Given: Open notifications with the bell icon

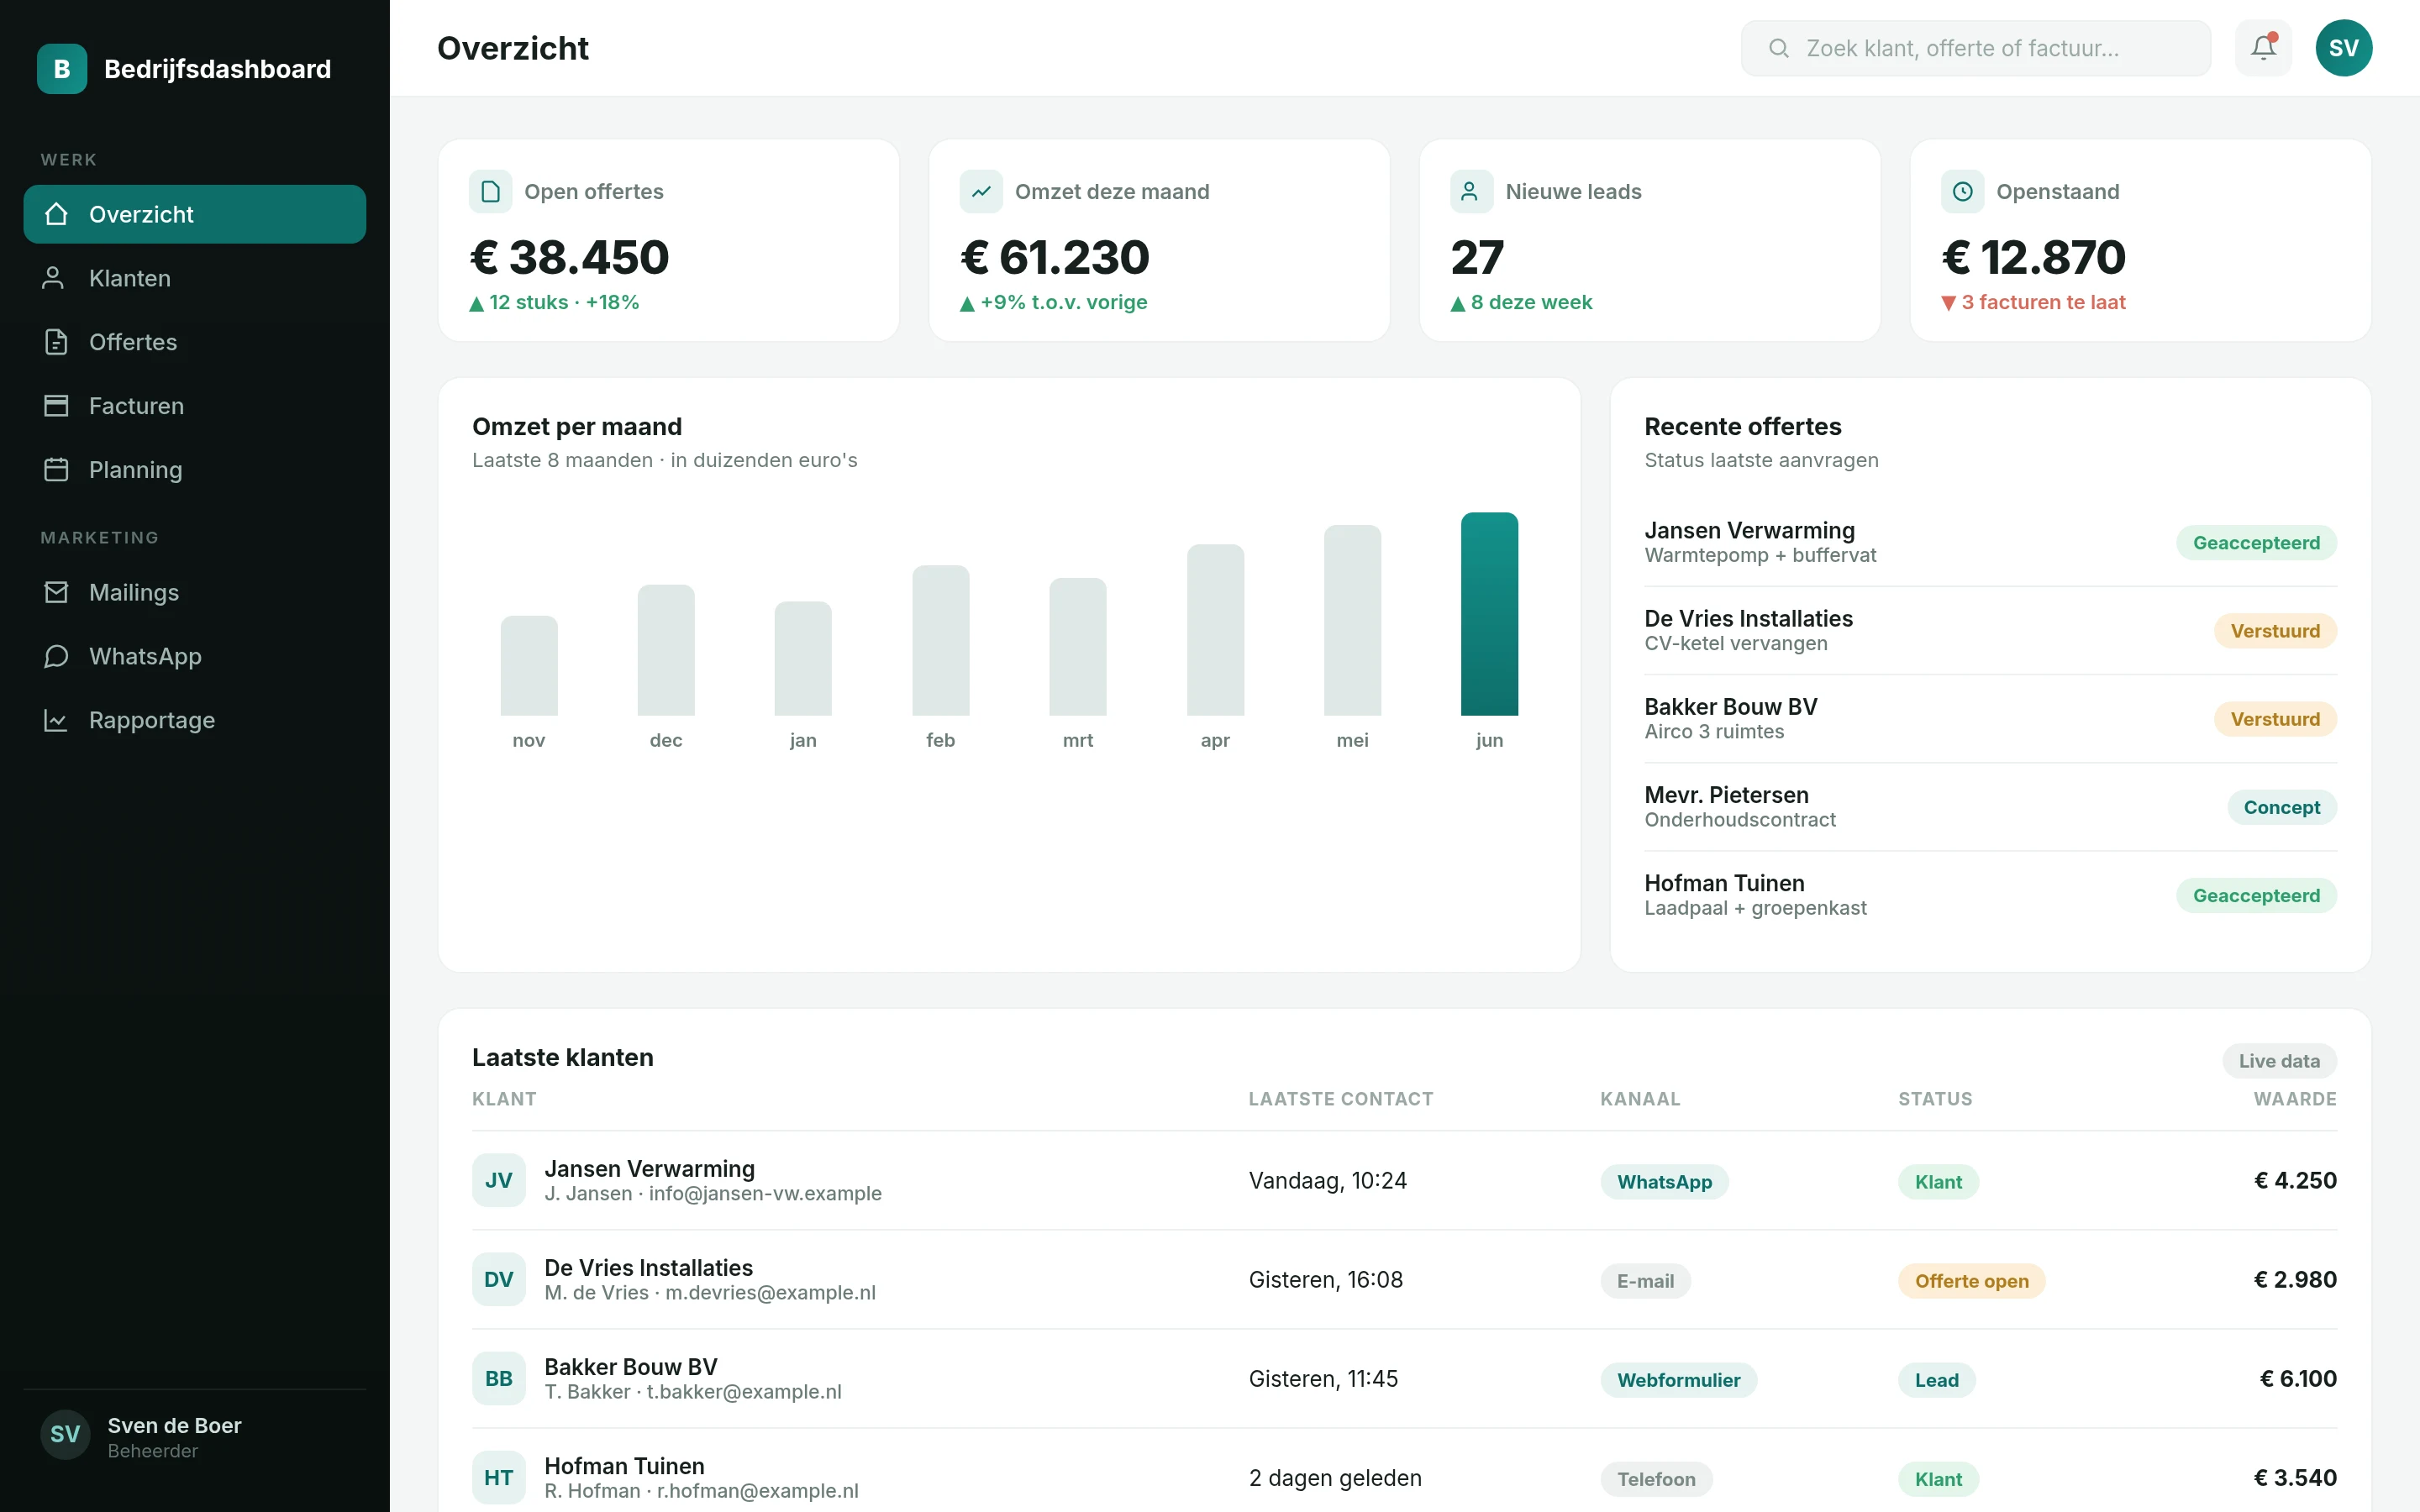Looking at the screenshot, I should click(2264, 48).
